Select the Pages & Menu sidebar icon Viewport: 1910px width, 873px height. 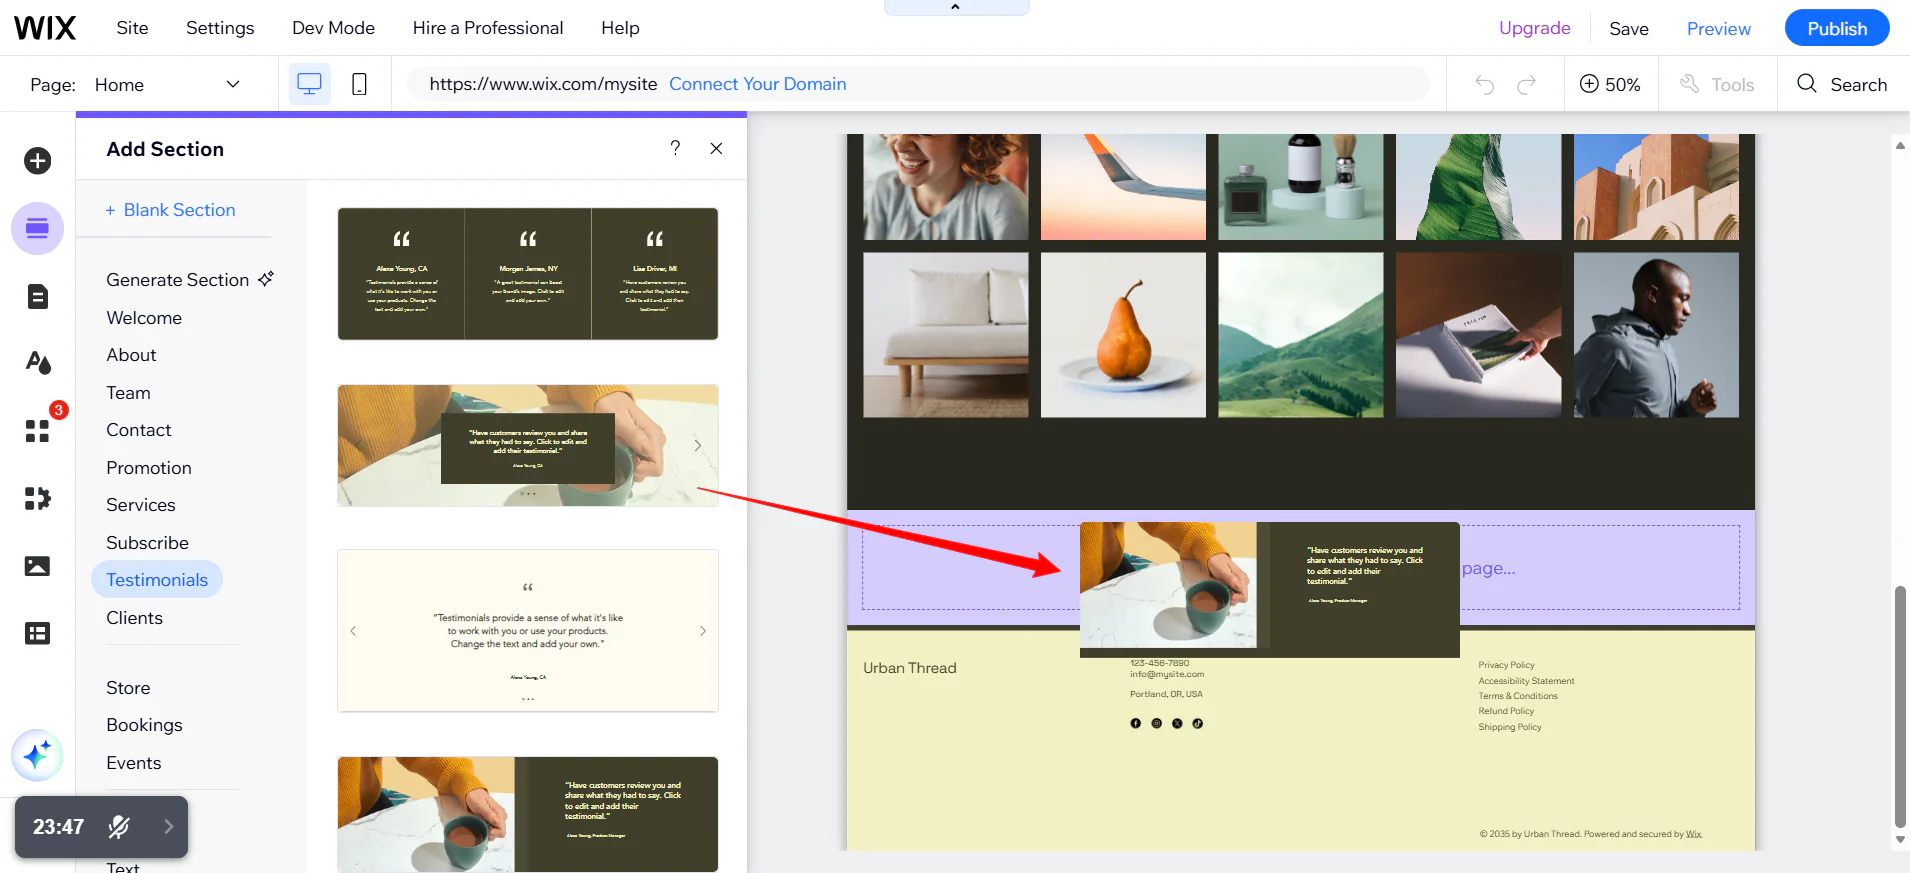point(38,296)
